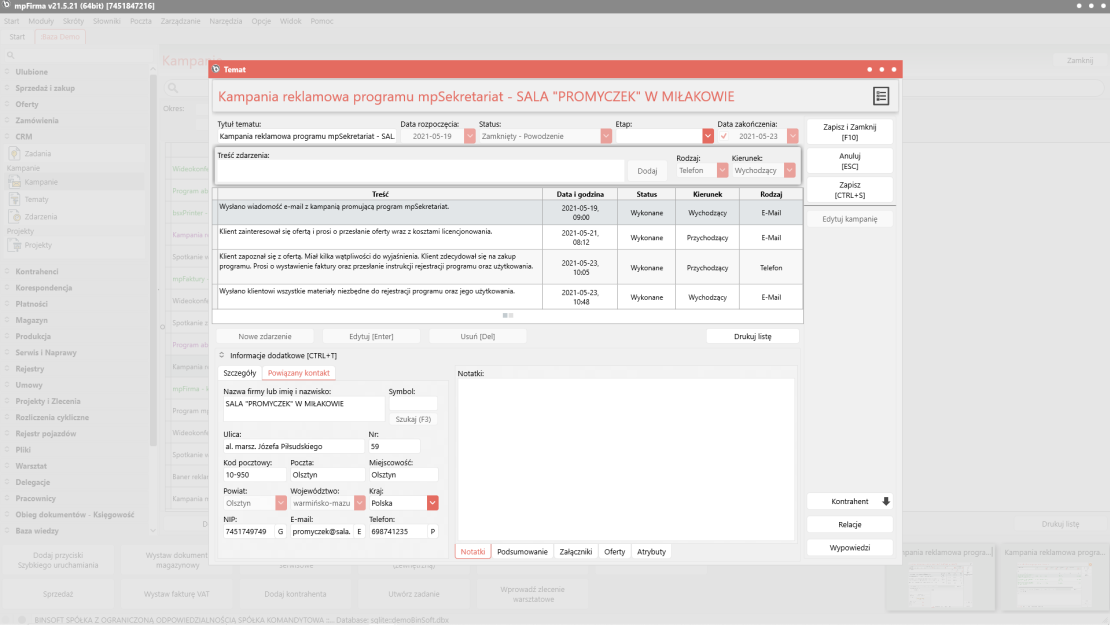Screen dimensions: 1110x625
Task: Open the Status dropdown
Action: tap(606, 136)
